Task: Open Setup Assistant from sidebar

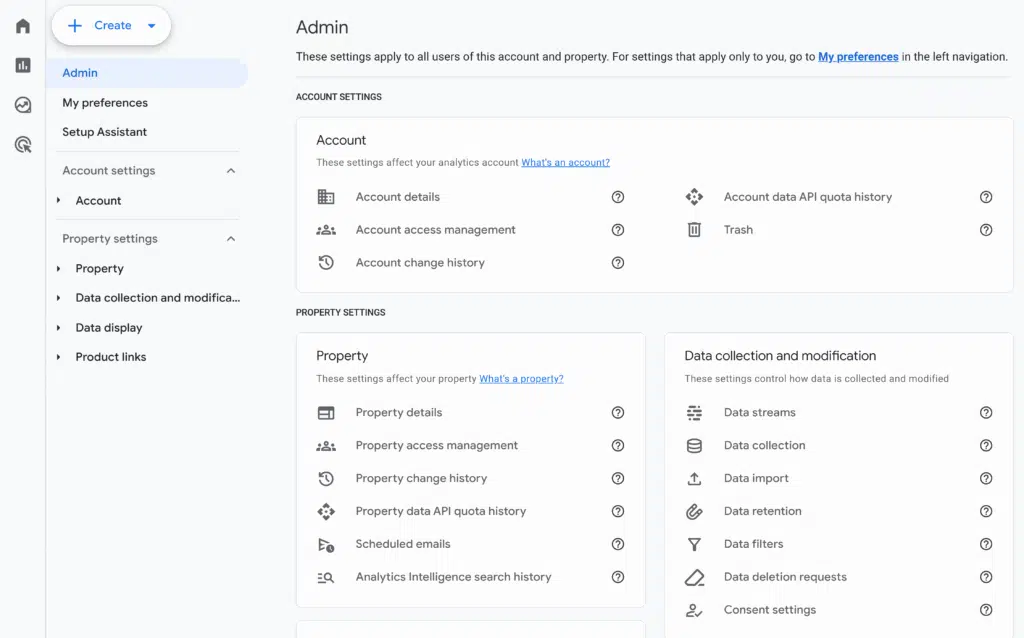Action: click(x=104, y=132)
